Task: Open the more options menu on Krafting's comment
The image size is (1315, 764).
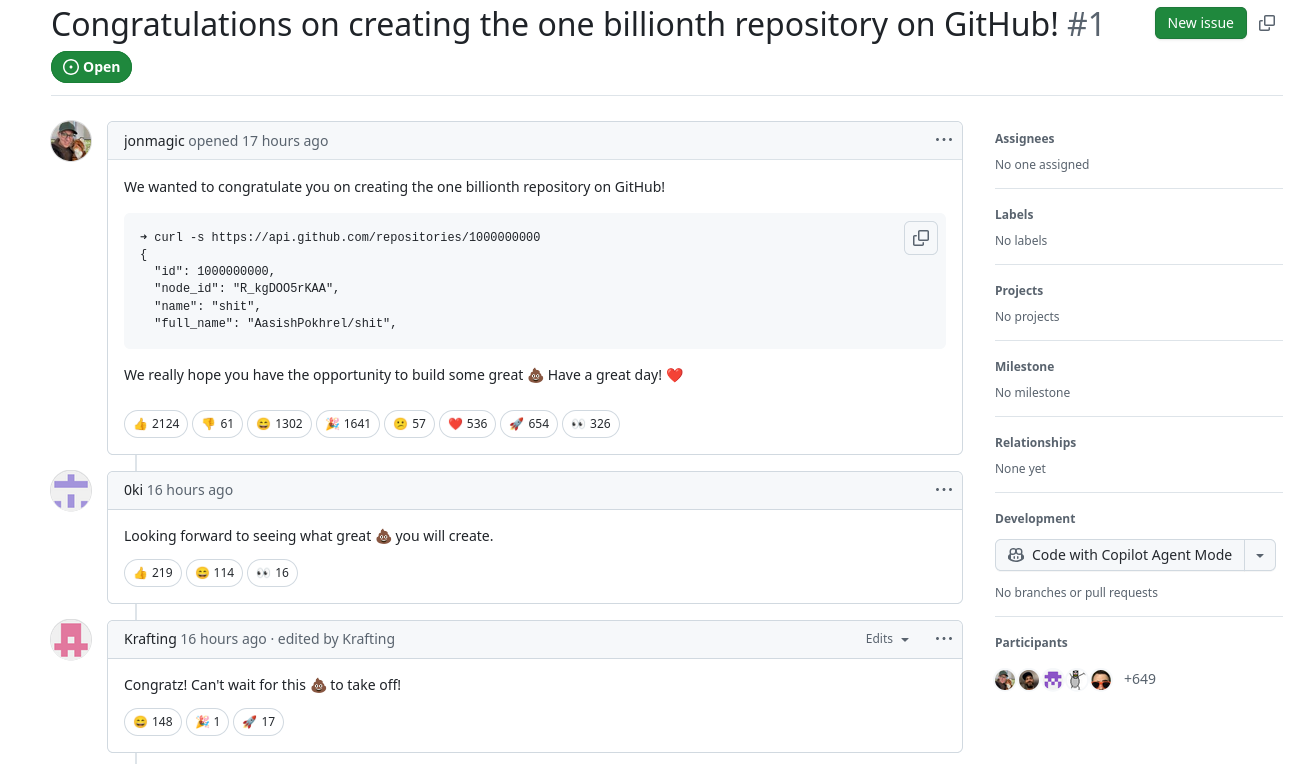Action: [944, 638]
